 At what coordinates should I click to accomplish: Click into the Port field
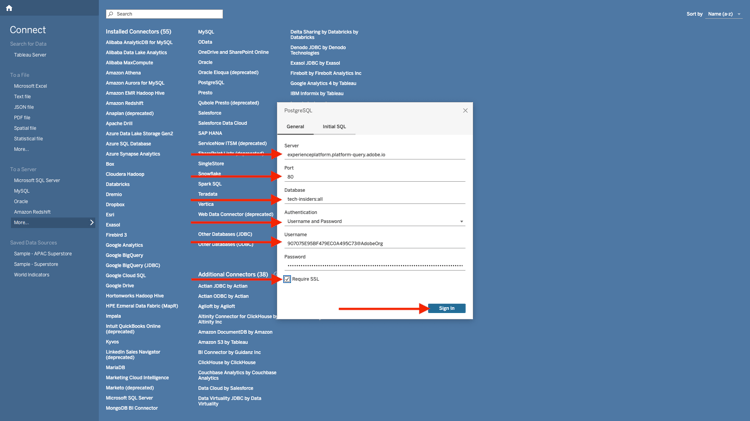[375, 177]
